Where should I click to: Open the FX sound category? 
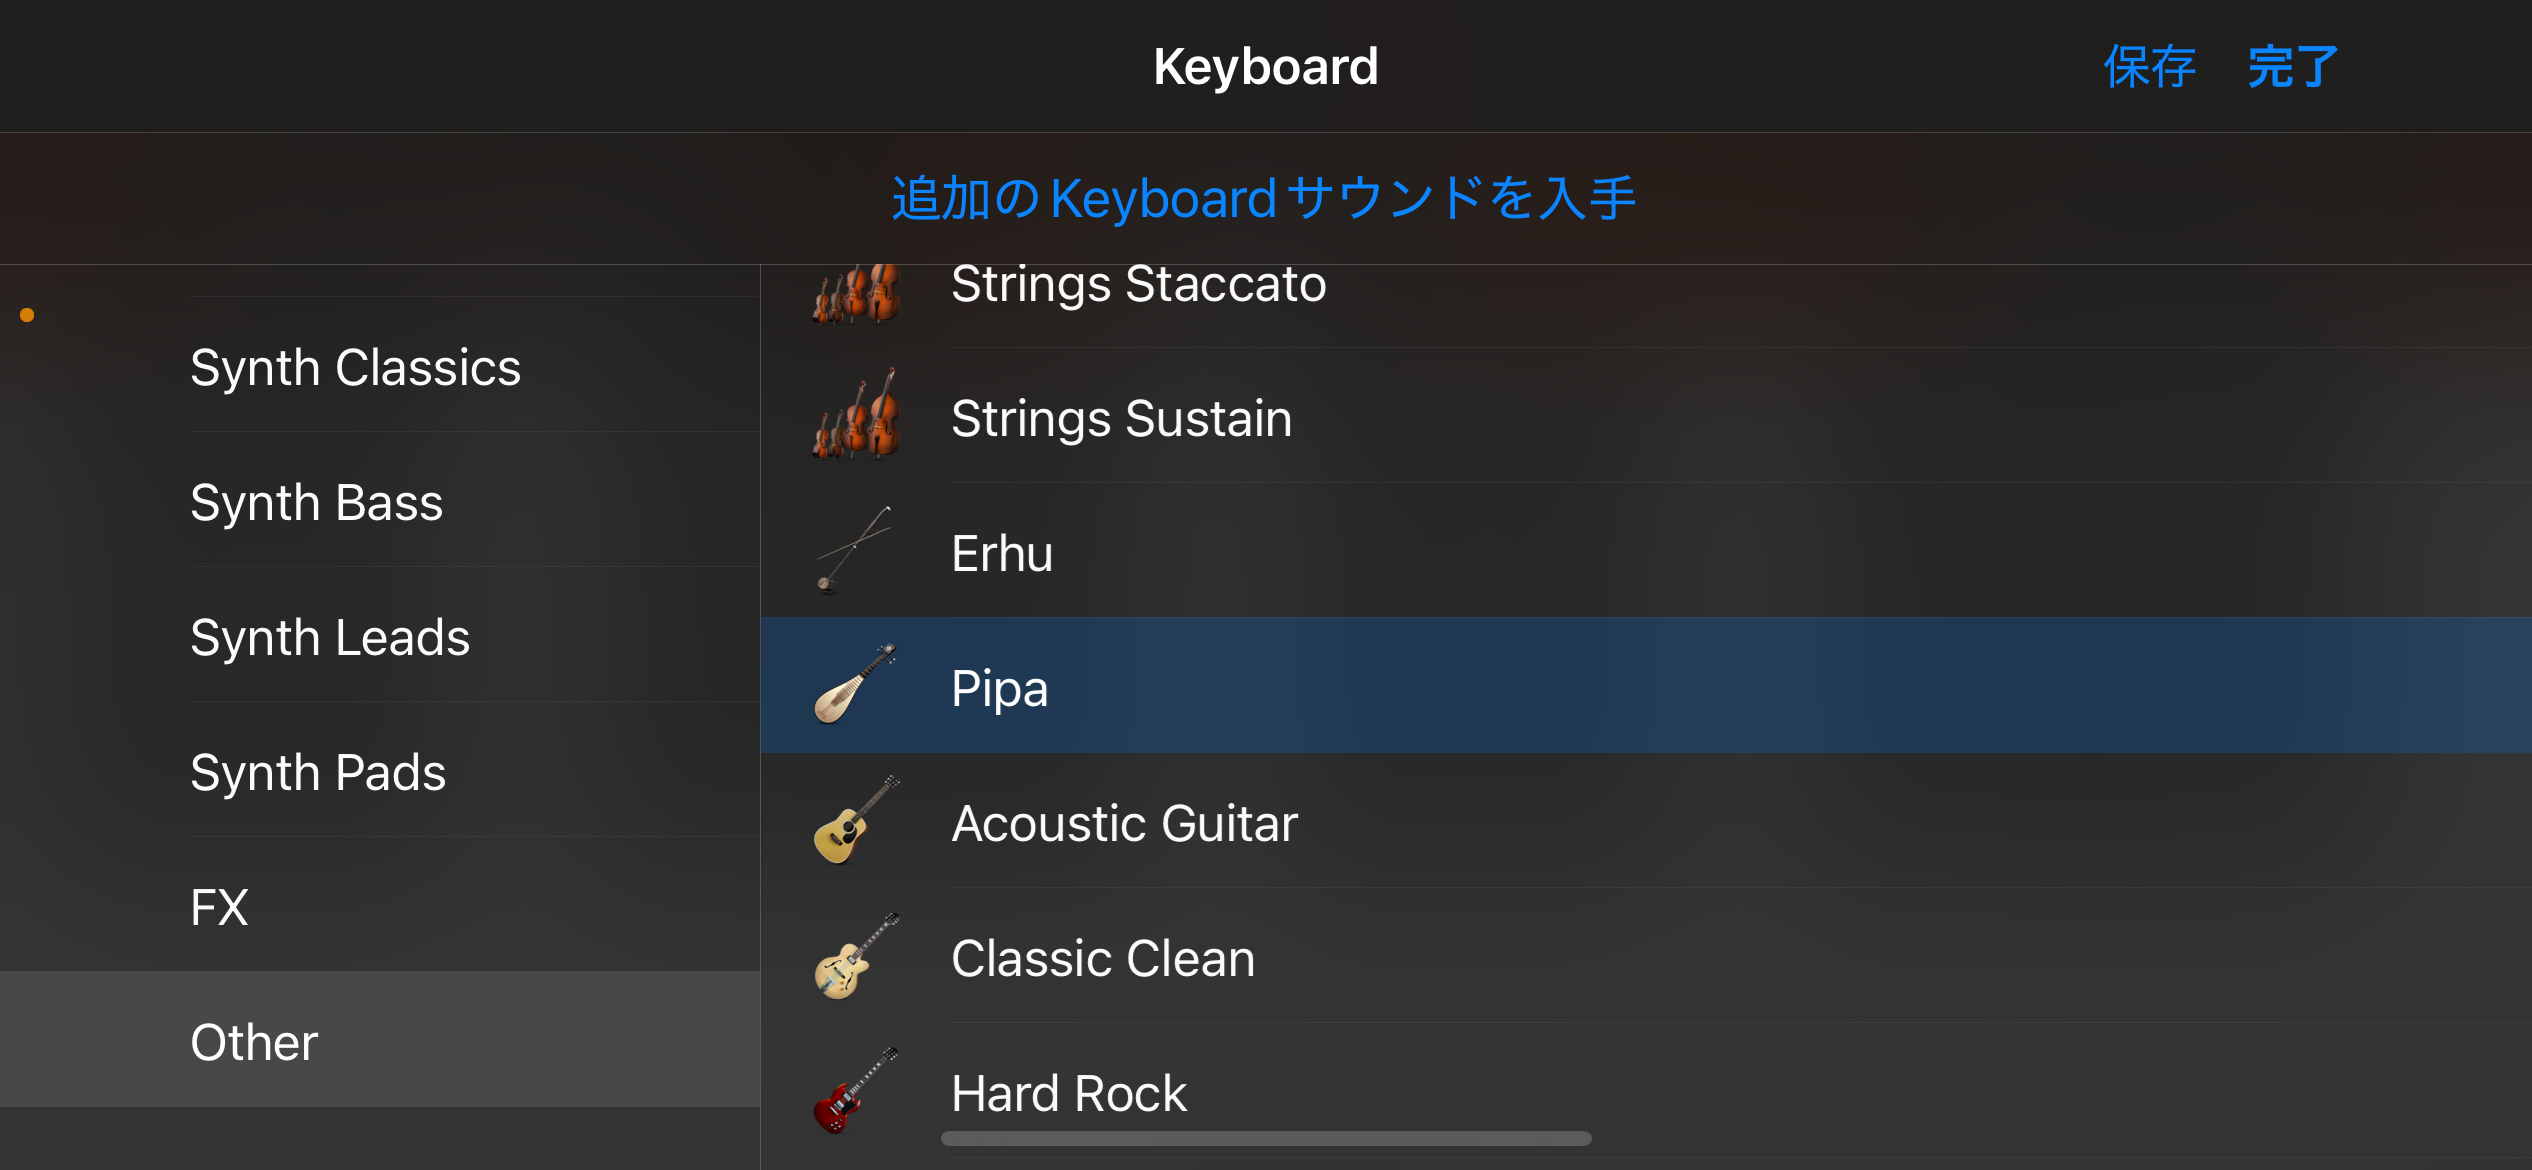(220, 907)
